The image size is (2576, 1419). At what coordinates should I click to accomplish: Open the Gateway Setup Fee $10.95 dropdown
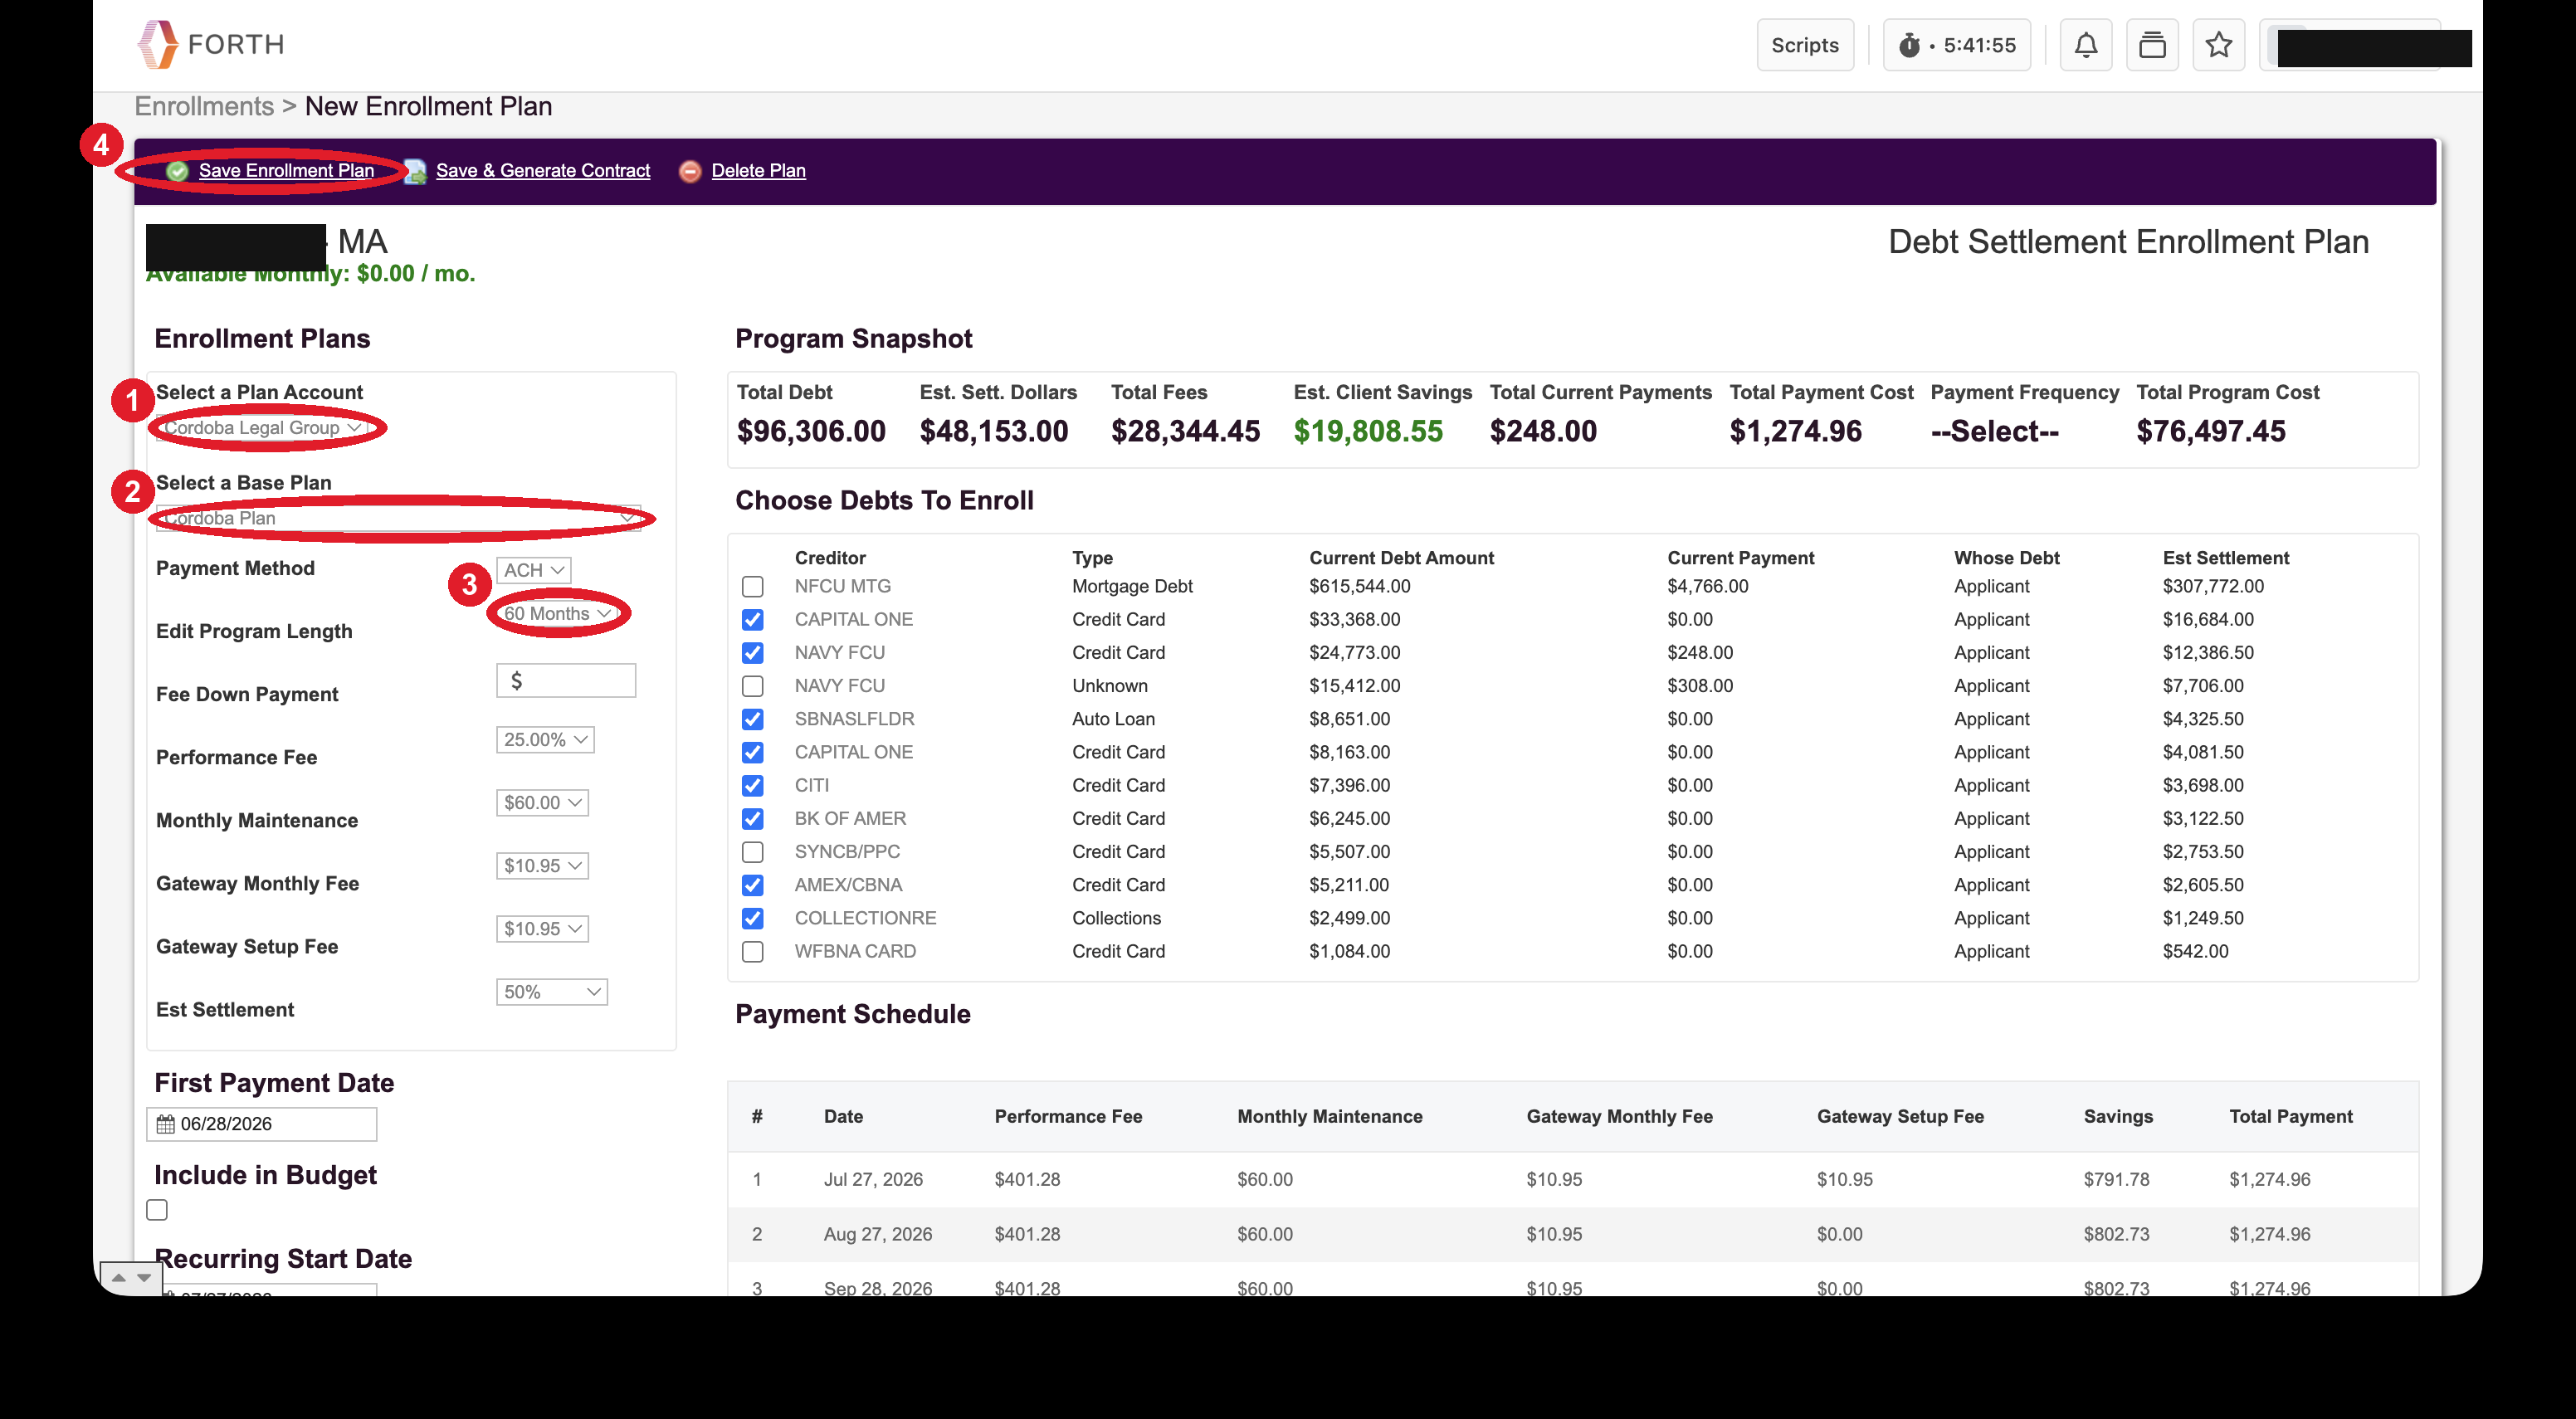[x=542, y=929]
